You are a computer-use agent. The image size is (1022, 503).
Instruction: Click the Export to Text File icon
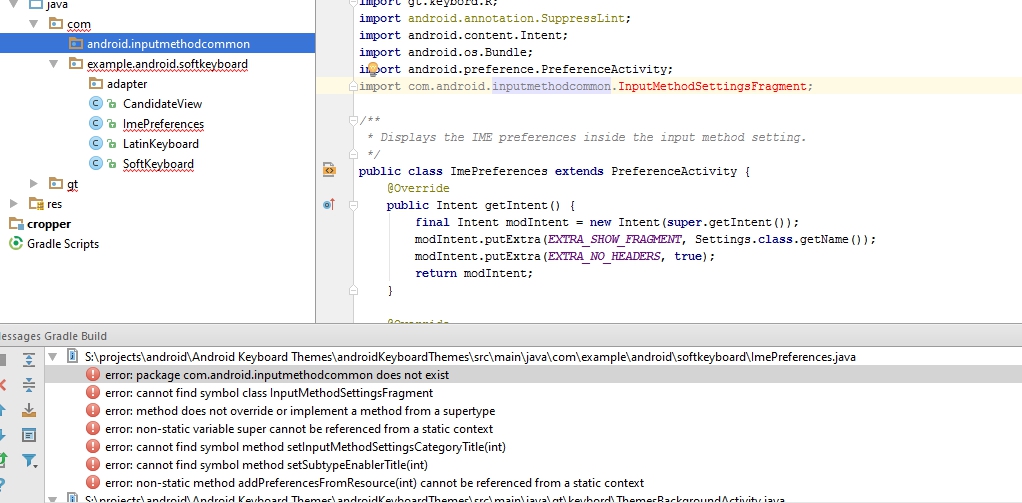click(x=29, y=410)
